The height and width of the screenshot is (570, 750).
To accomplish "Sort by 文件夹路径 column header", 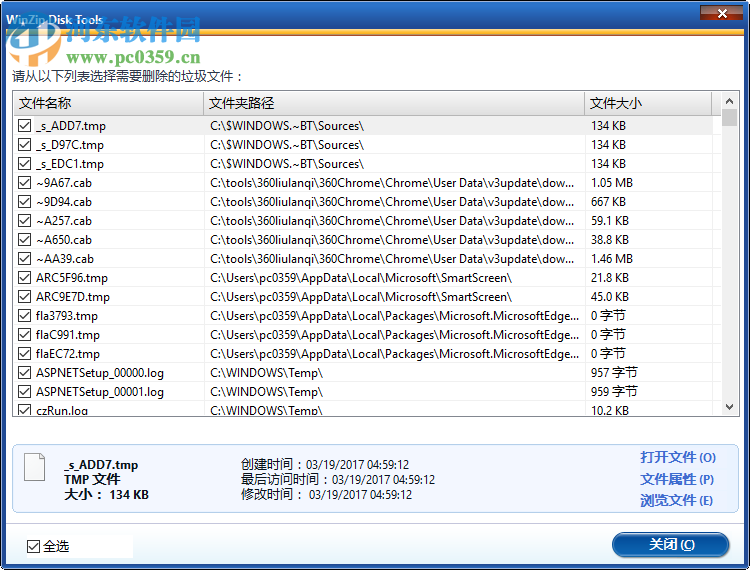I will 394,103.
